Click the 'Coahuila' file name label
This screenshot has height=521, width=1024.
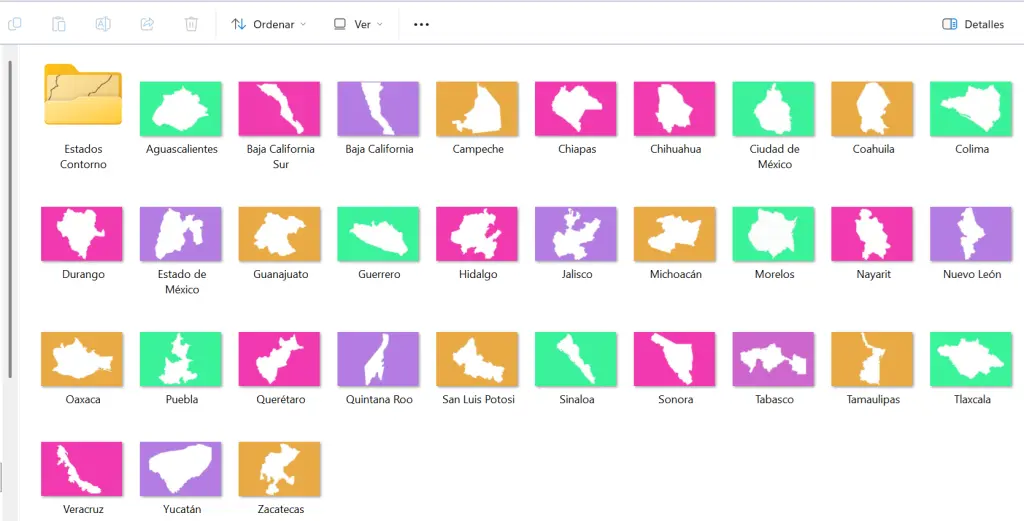point(873,149)
